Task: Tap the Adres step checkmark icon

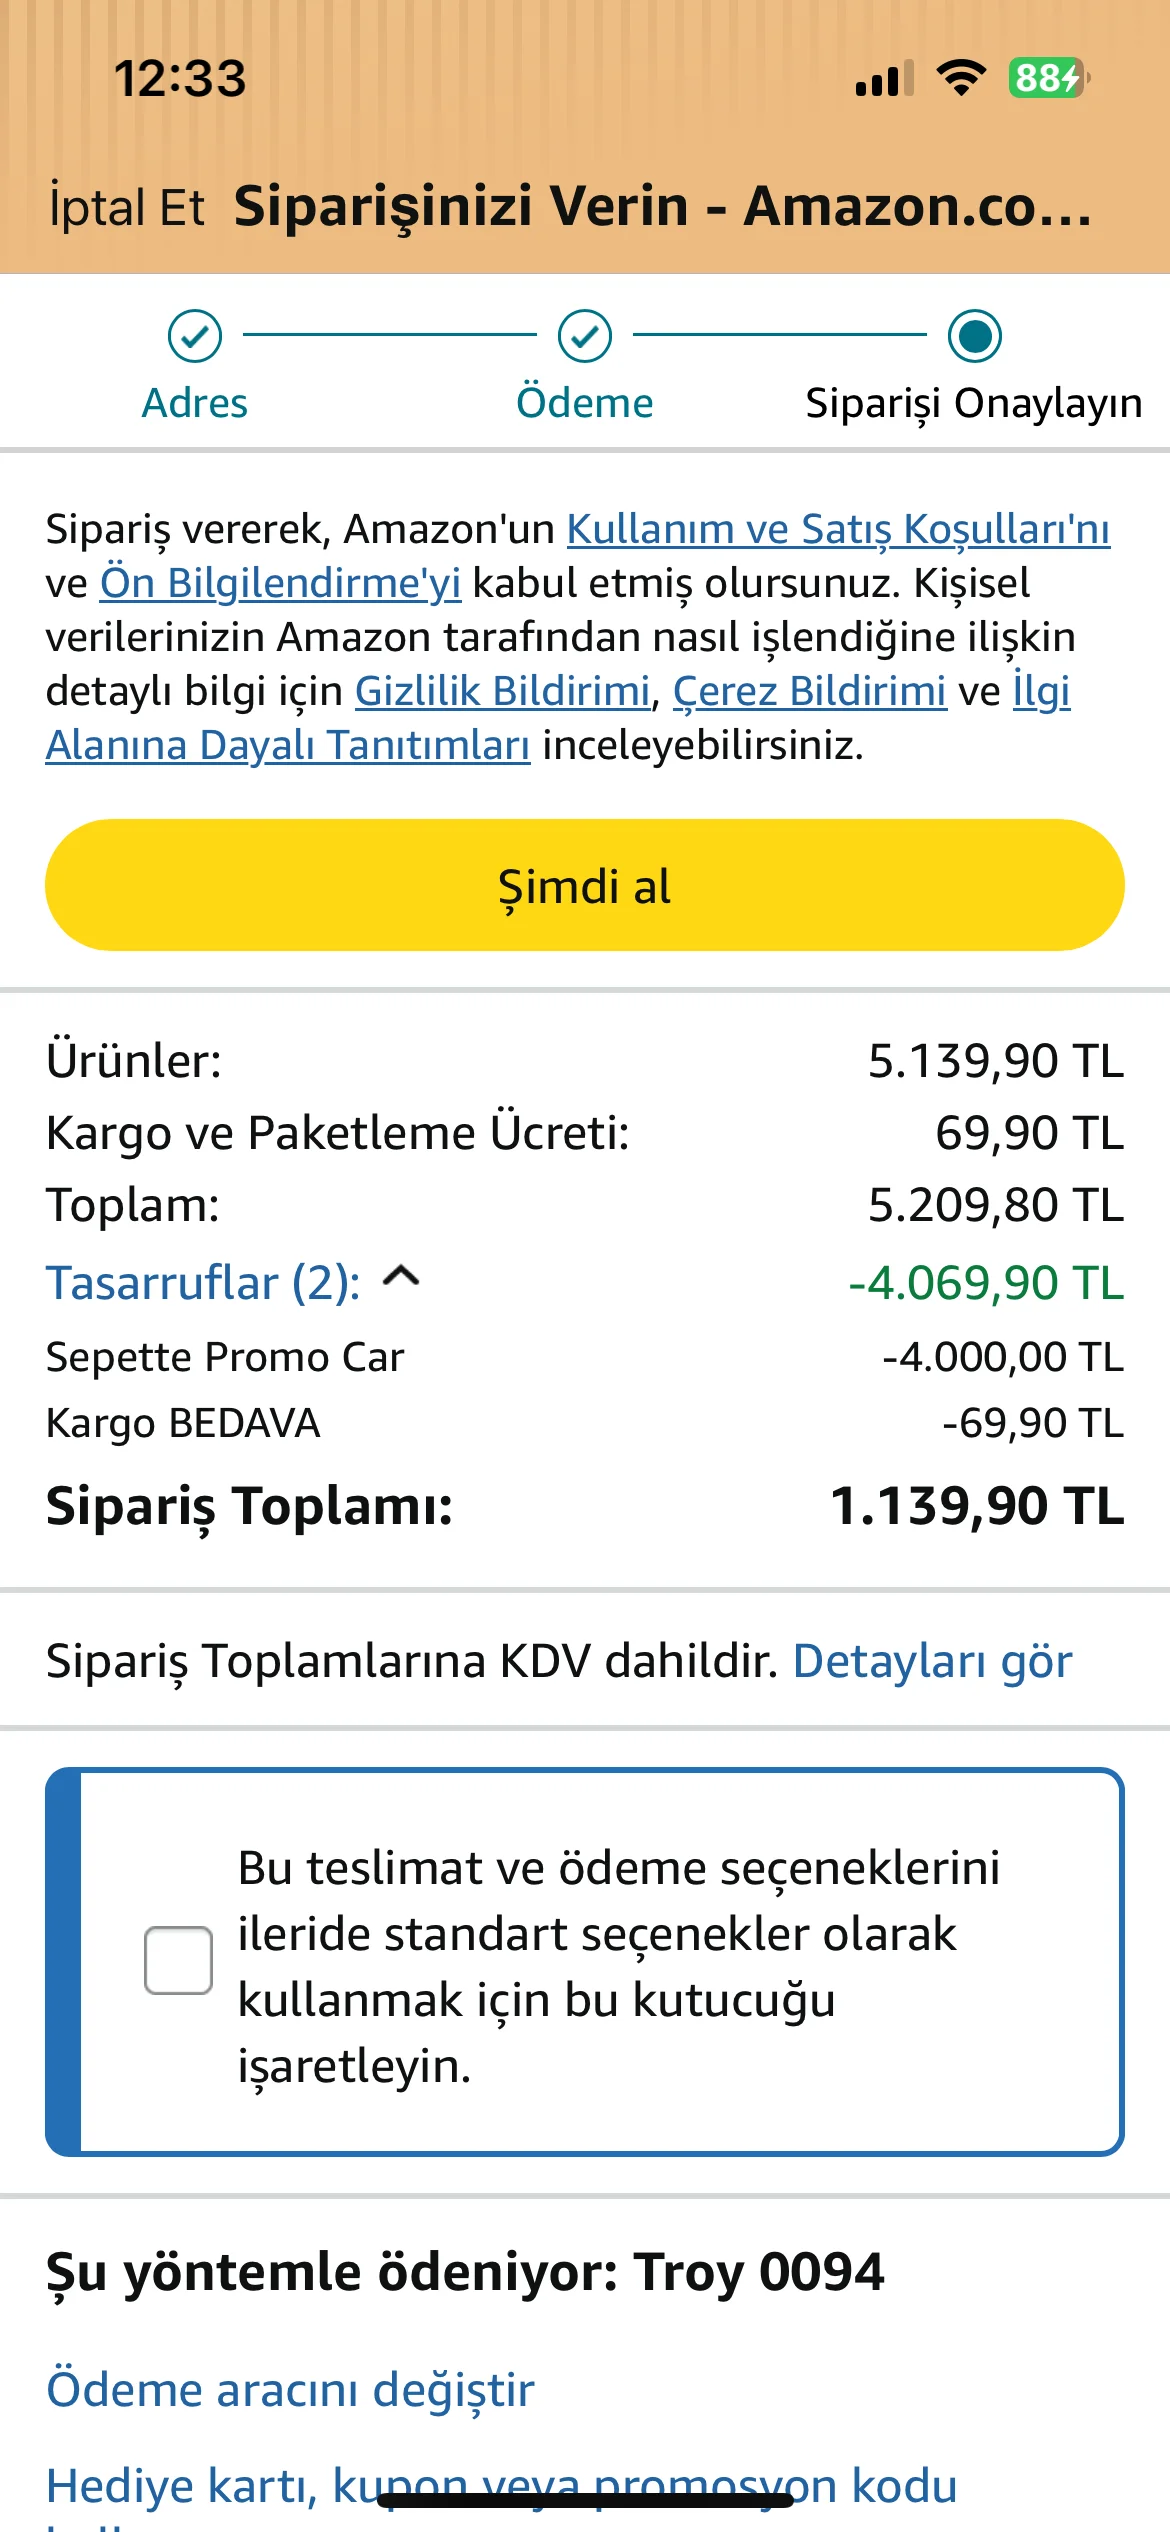Action: [x=195, y=336]
